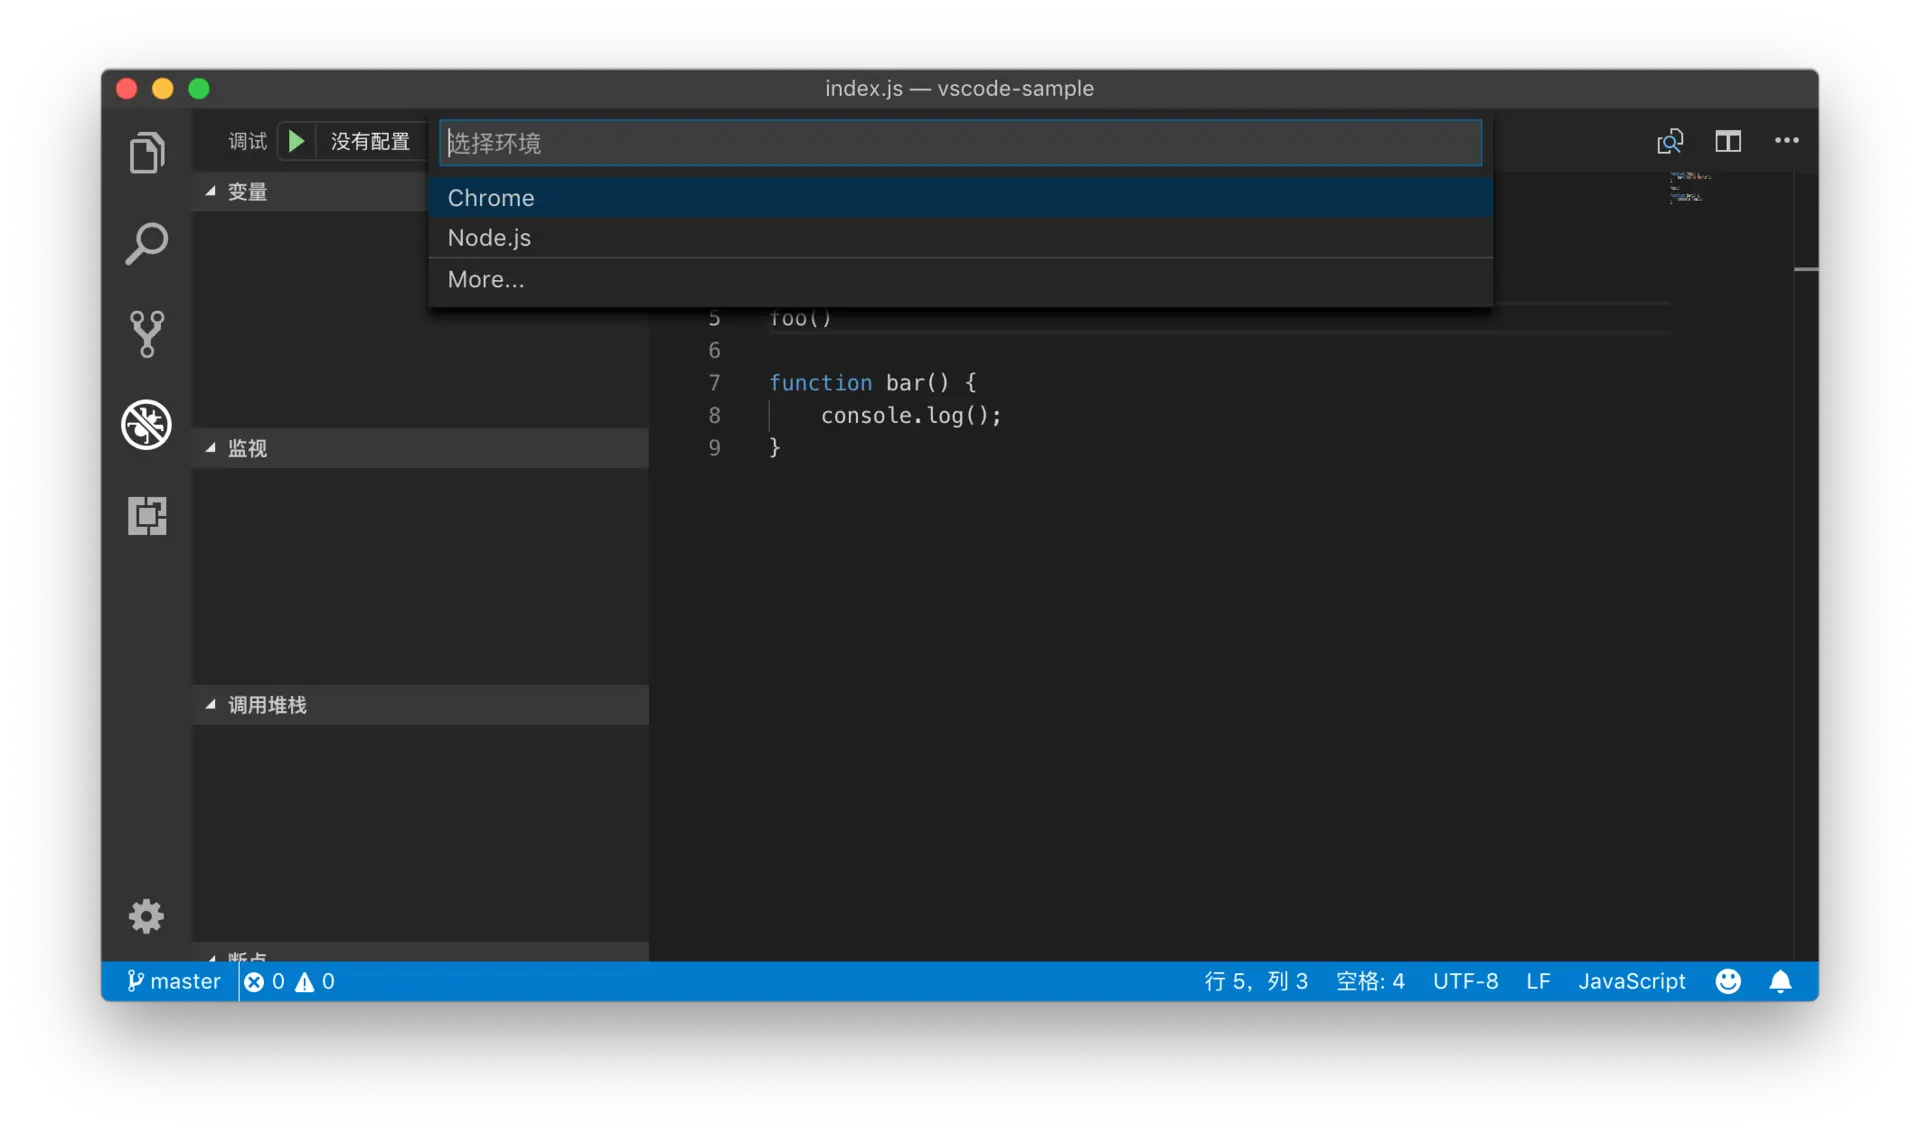Collapse the 调用堆栈 section

(x=211, y=705)
